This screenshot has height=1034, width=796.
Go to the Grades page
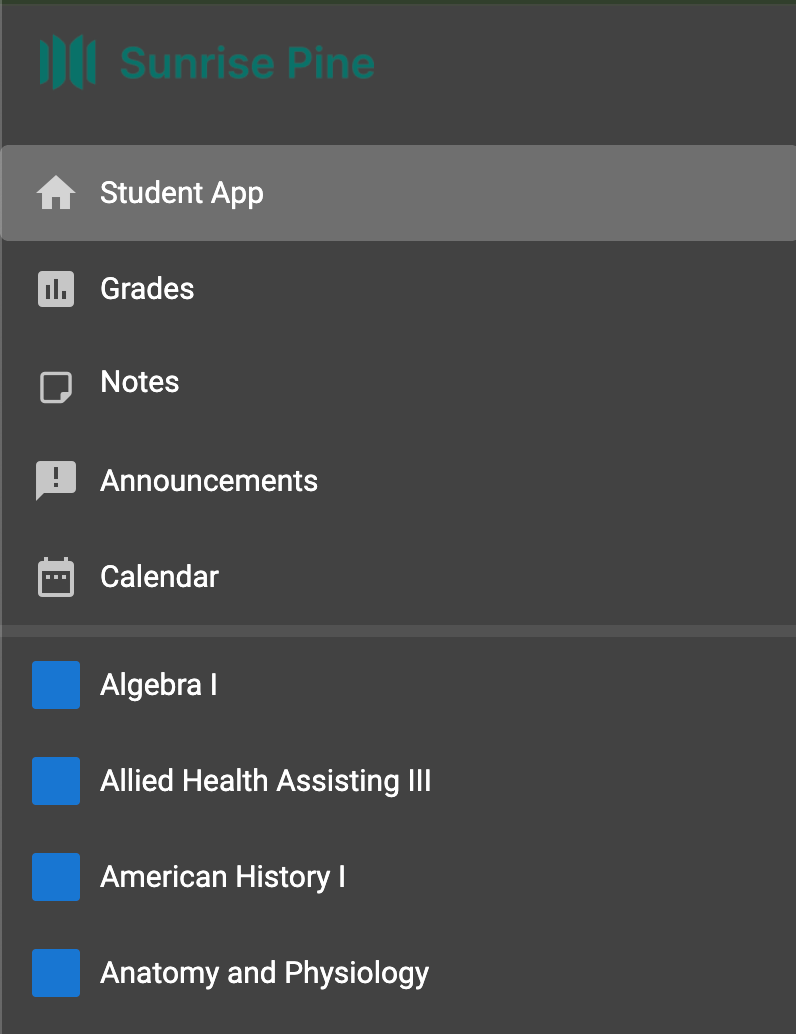coord(147,289)
